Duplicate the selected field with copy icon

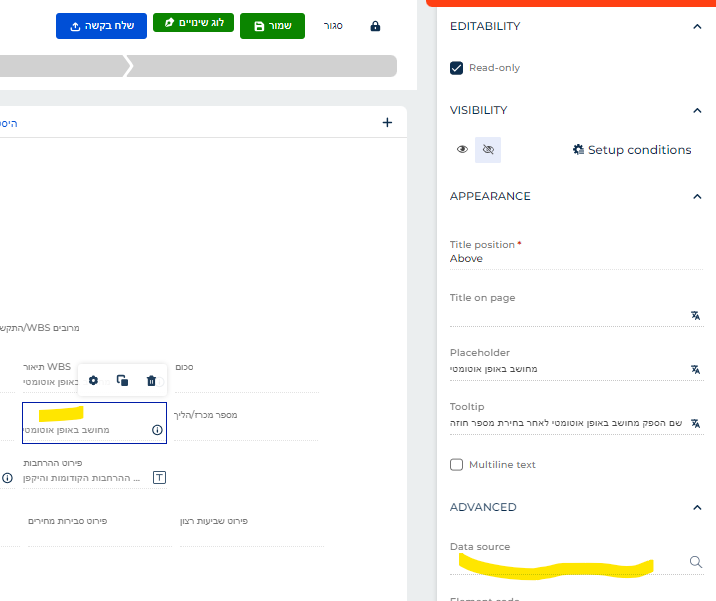point(122,380)
